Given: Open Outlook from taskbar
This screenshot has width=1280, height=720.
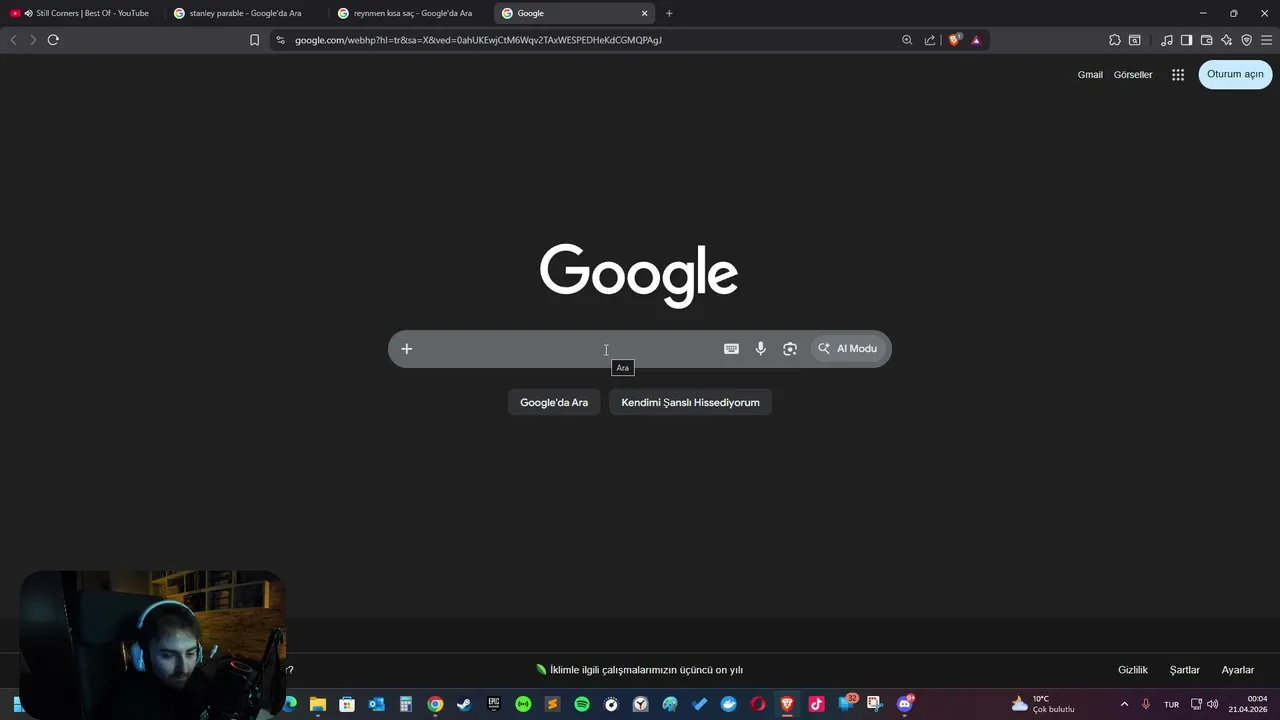Looking at the screenshot, I should pos(376,704).
